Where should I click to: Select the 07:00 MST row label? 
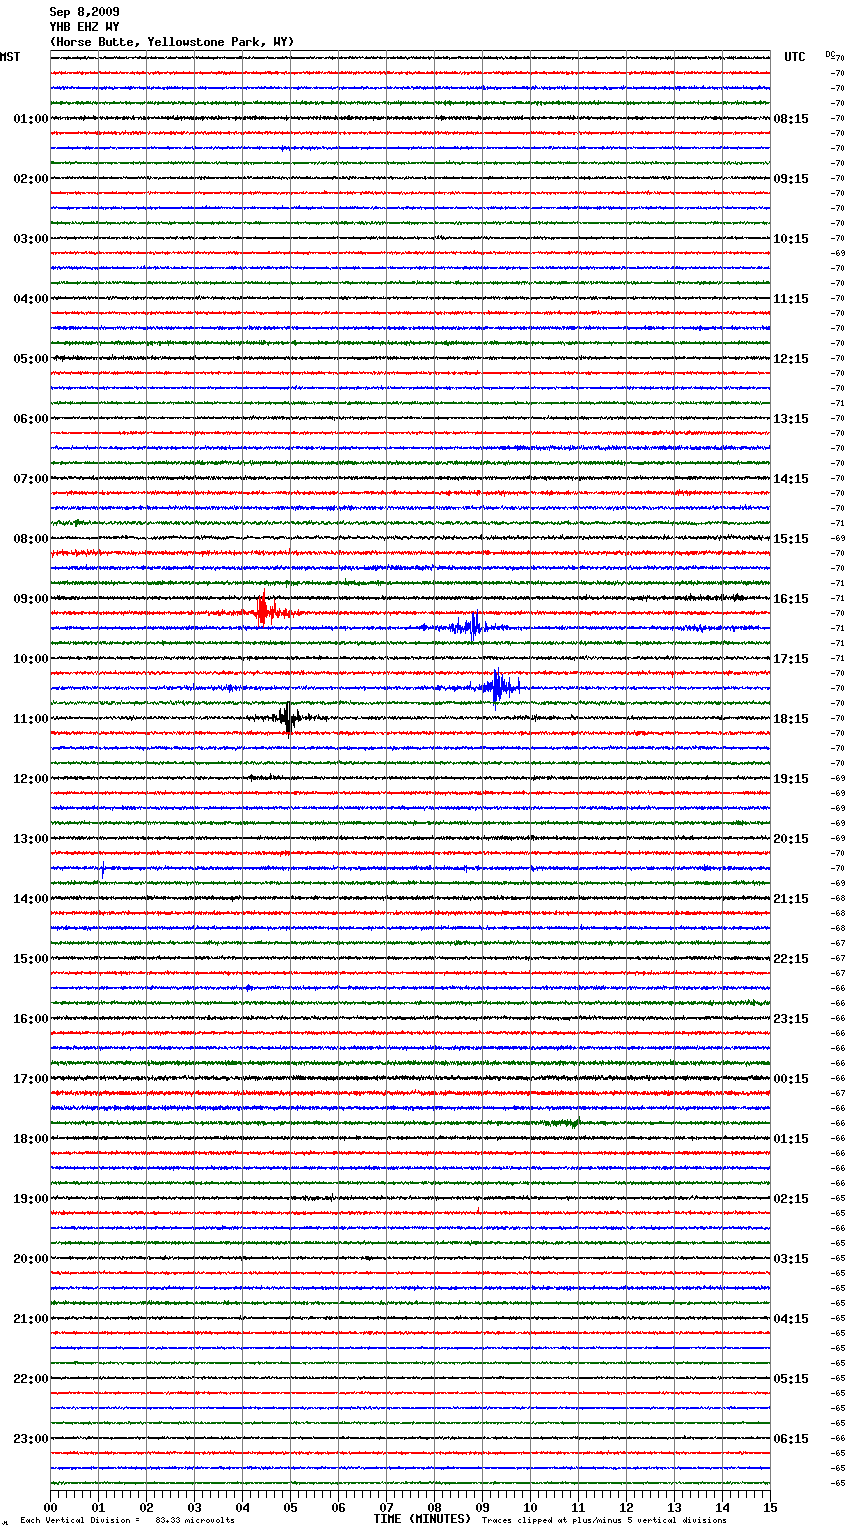(x=30, y=479)
